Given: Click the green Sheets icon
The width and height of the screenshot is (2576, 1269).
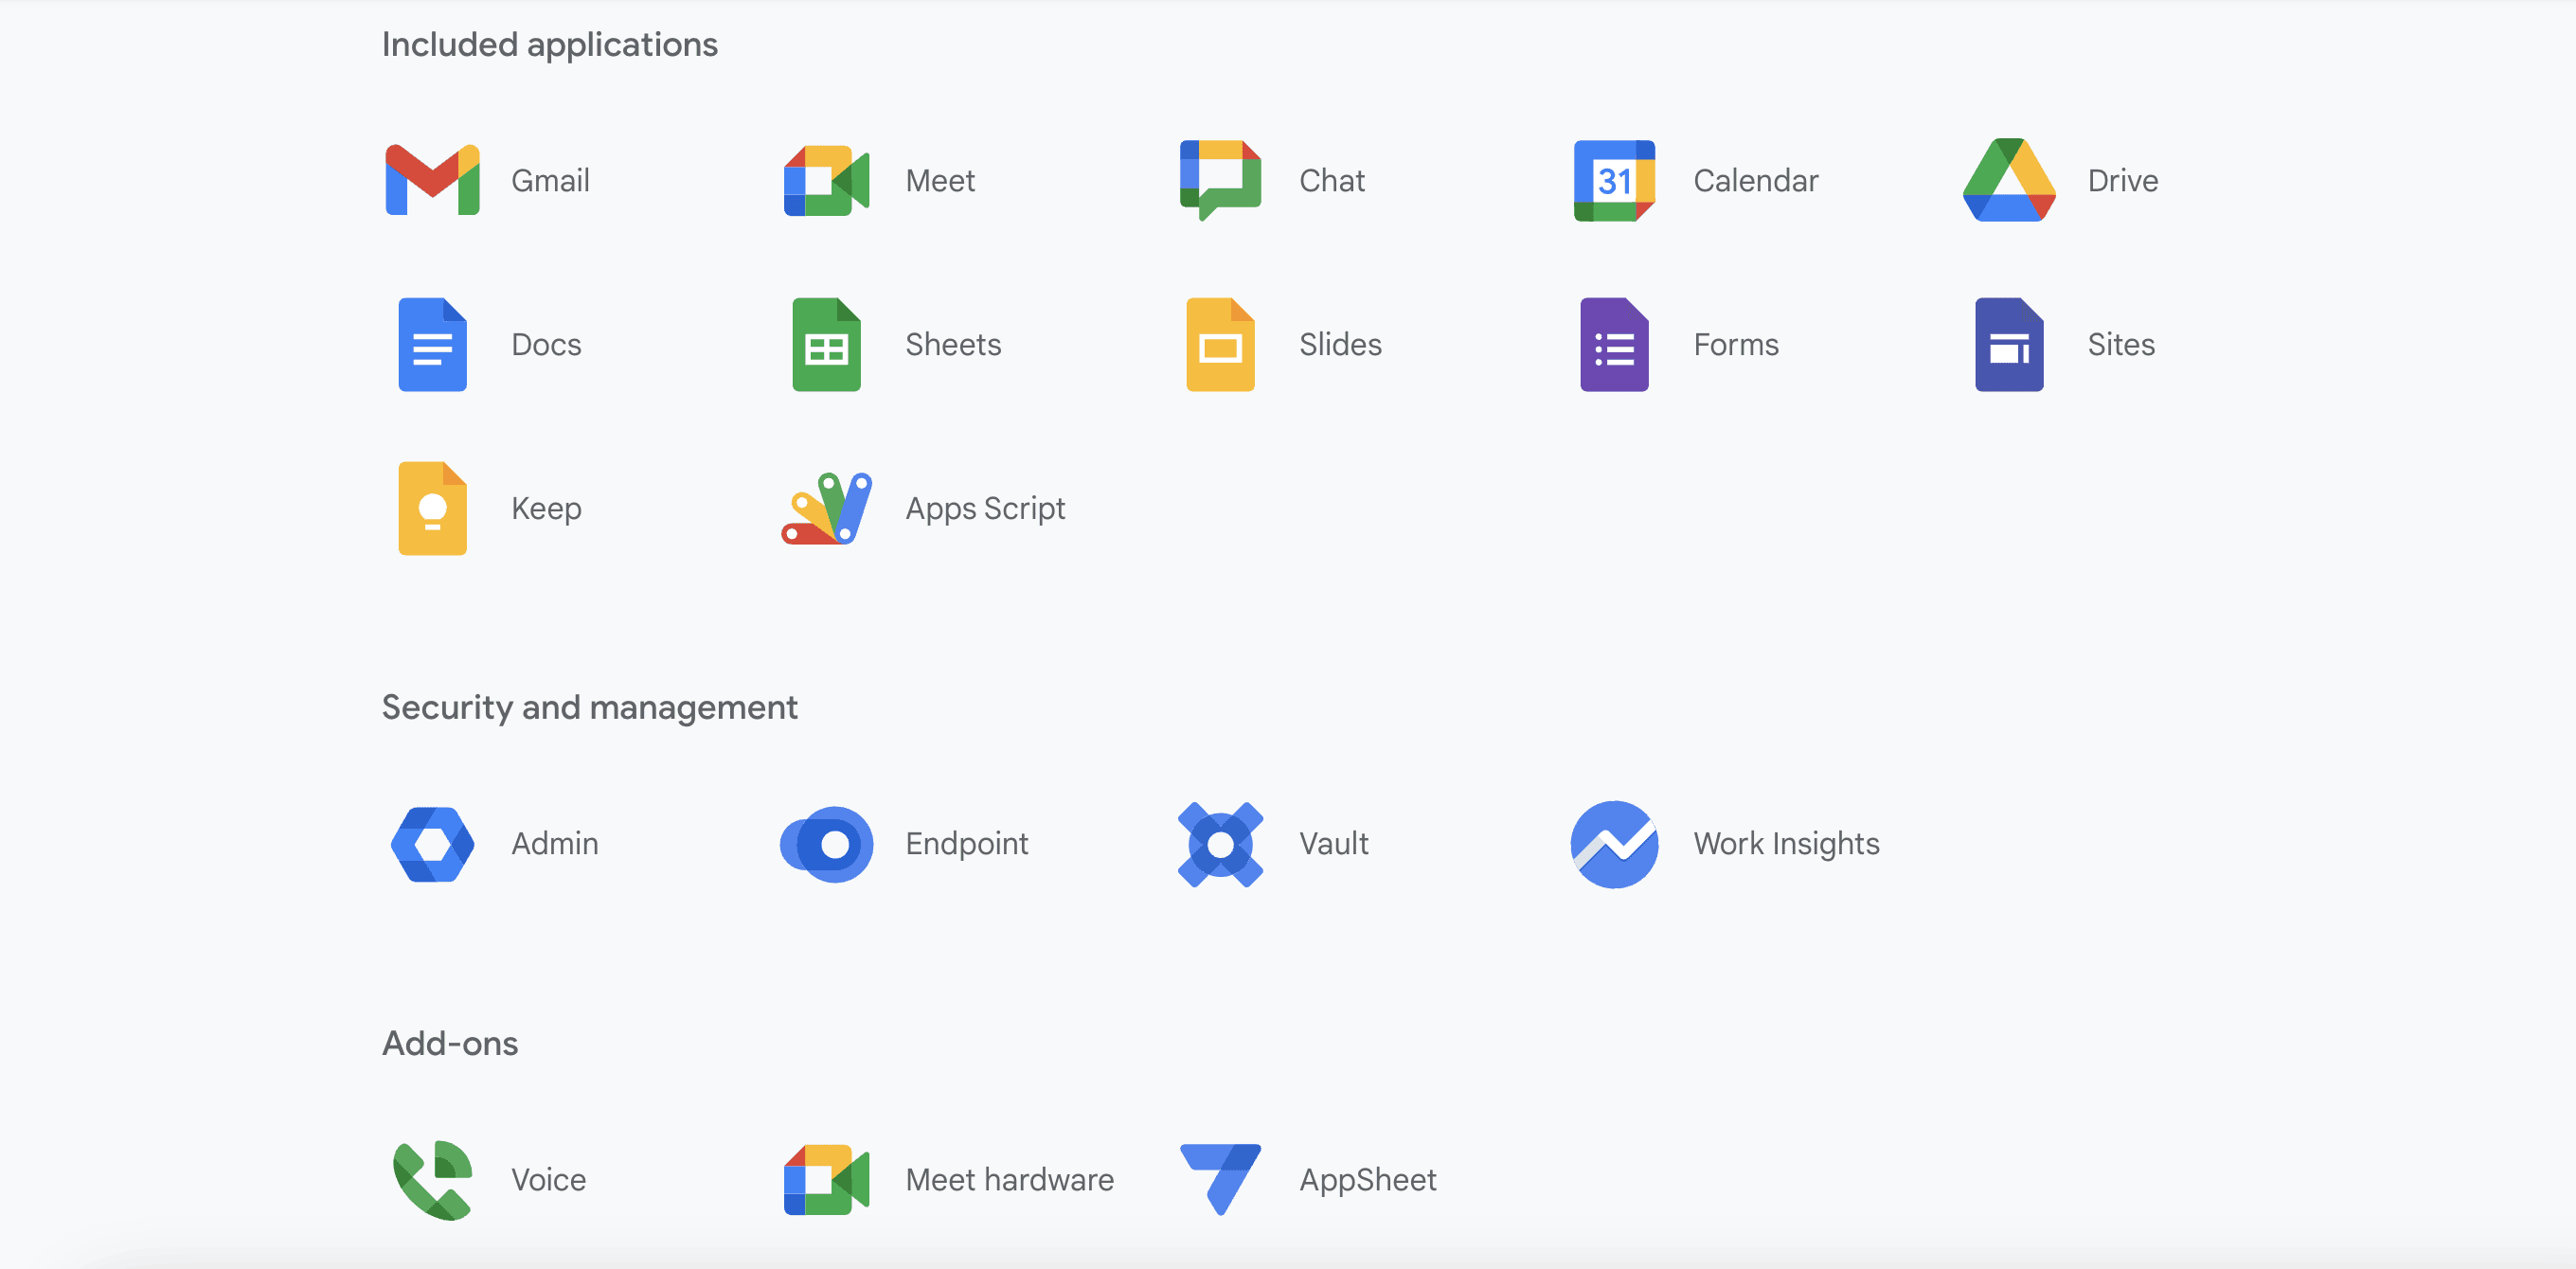Looking at the screenshot, I should point(826,344).
